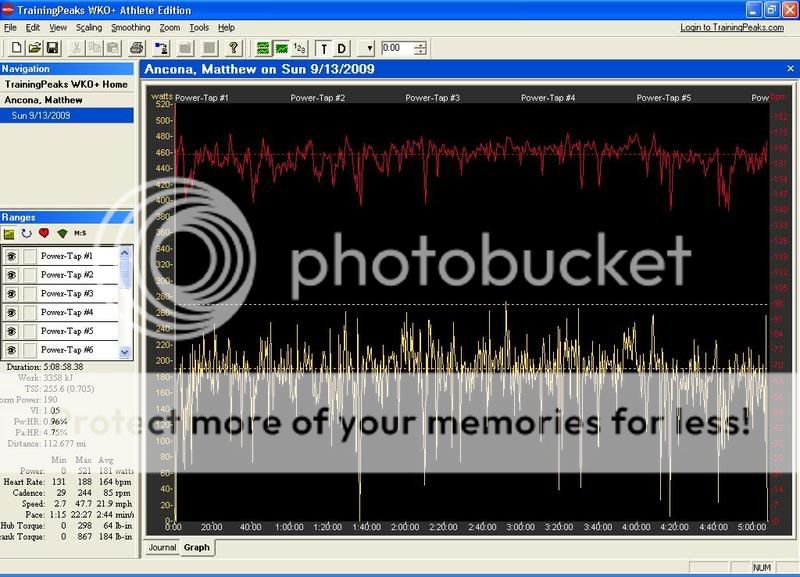
Task: Open the Zoom menu
Action: [x=169, y=28]
